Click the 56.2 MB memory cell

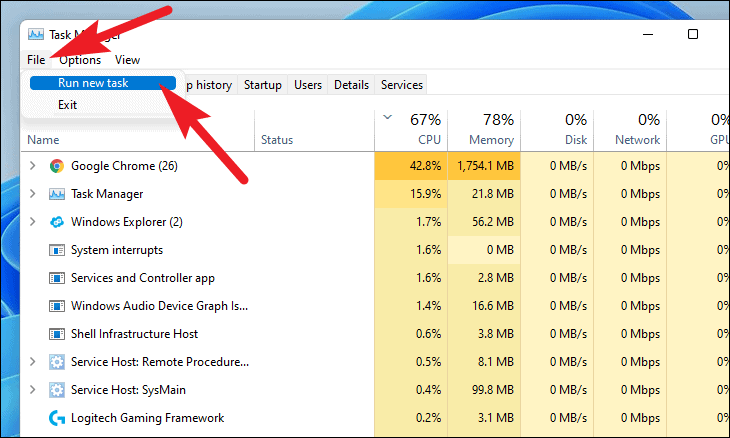coord(484,222)
